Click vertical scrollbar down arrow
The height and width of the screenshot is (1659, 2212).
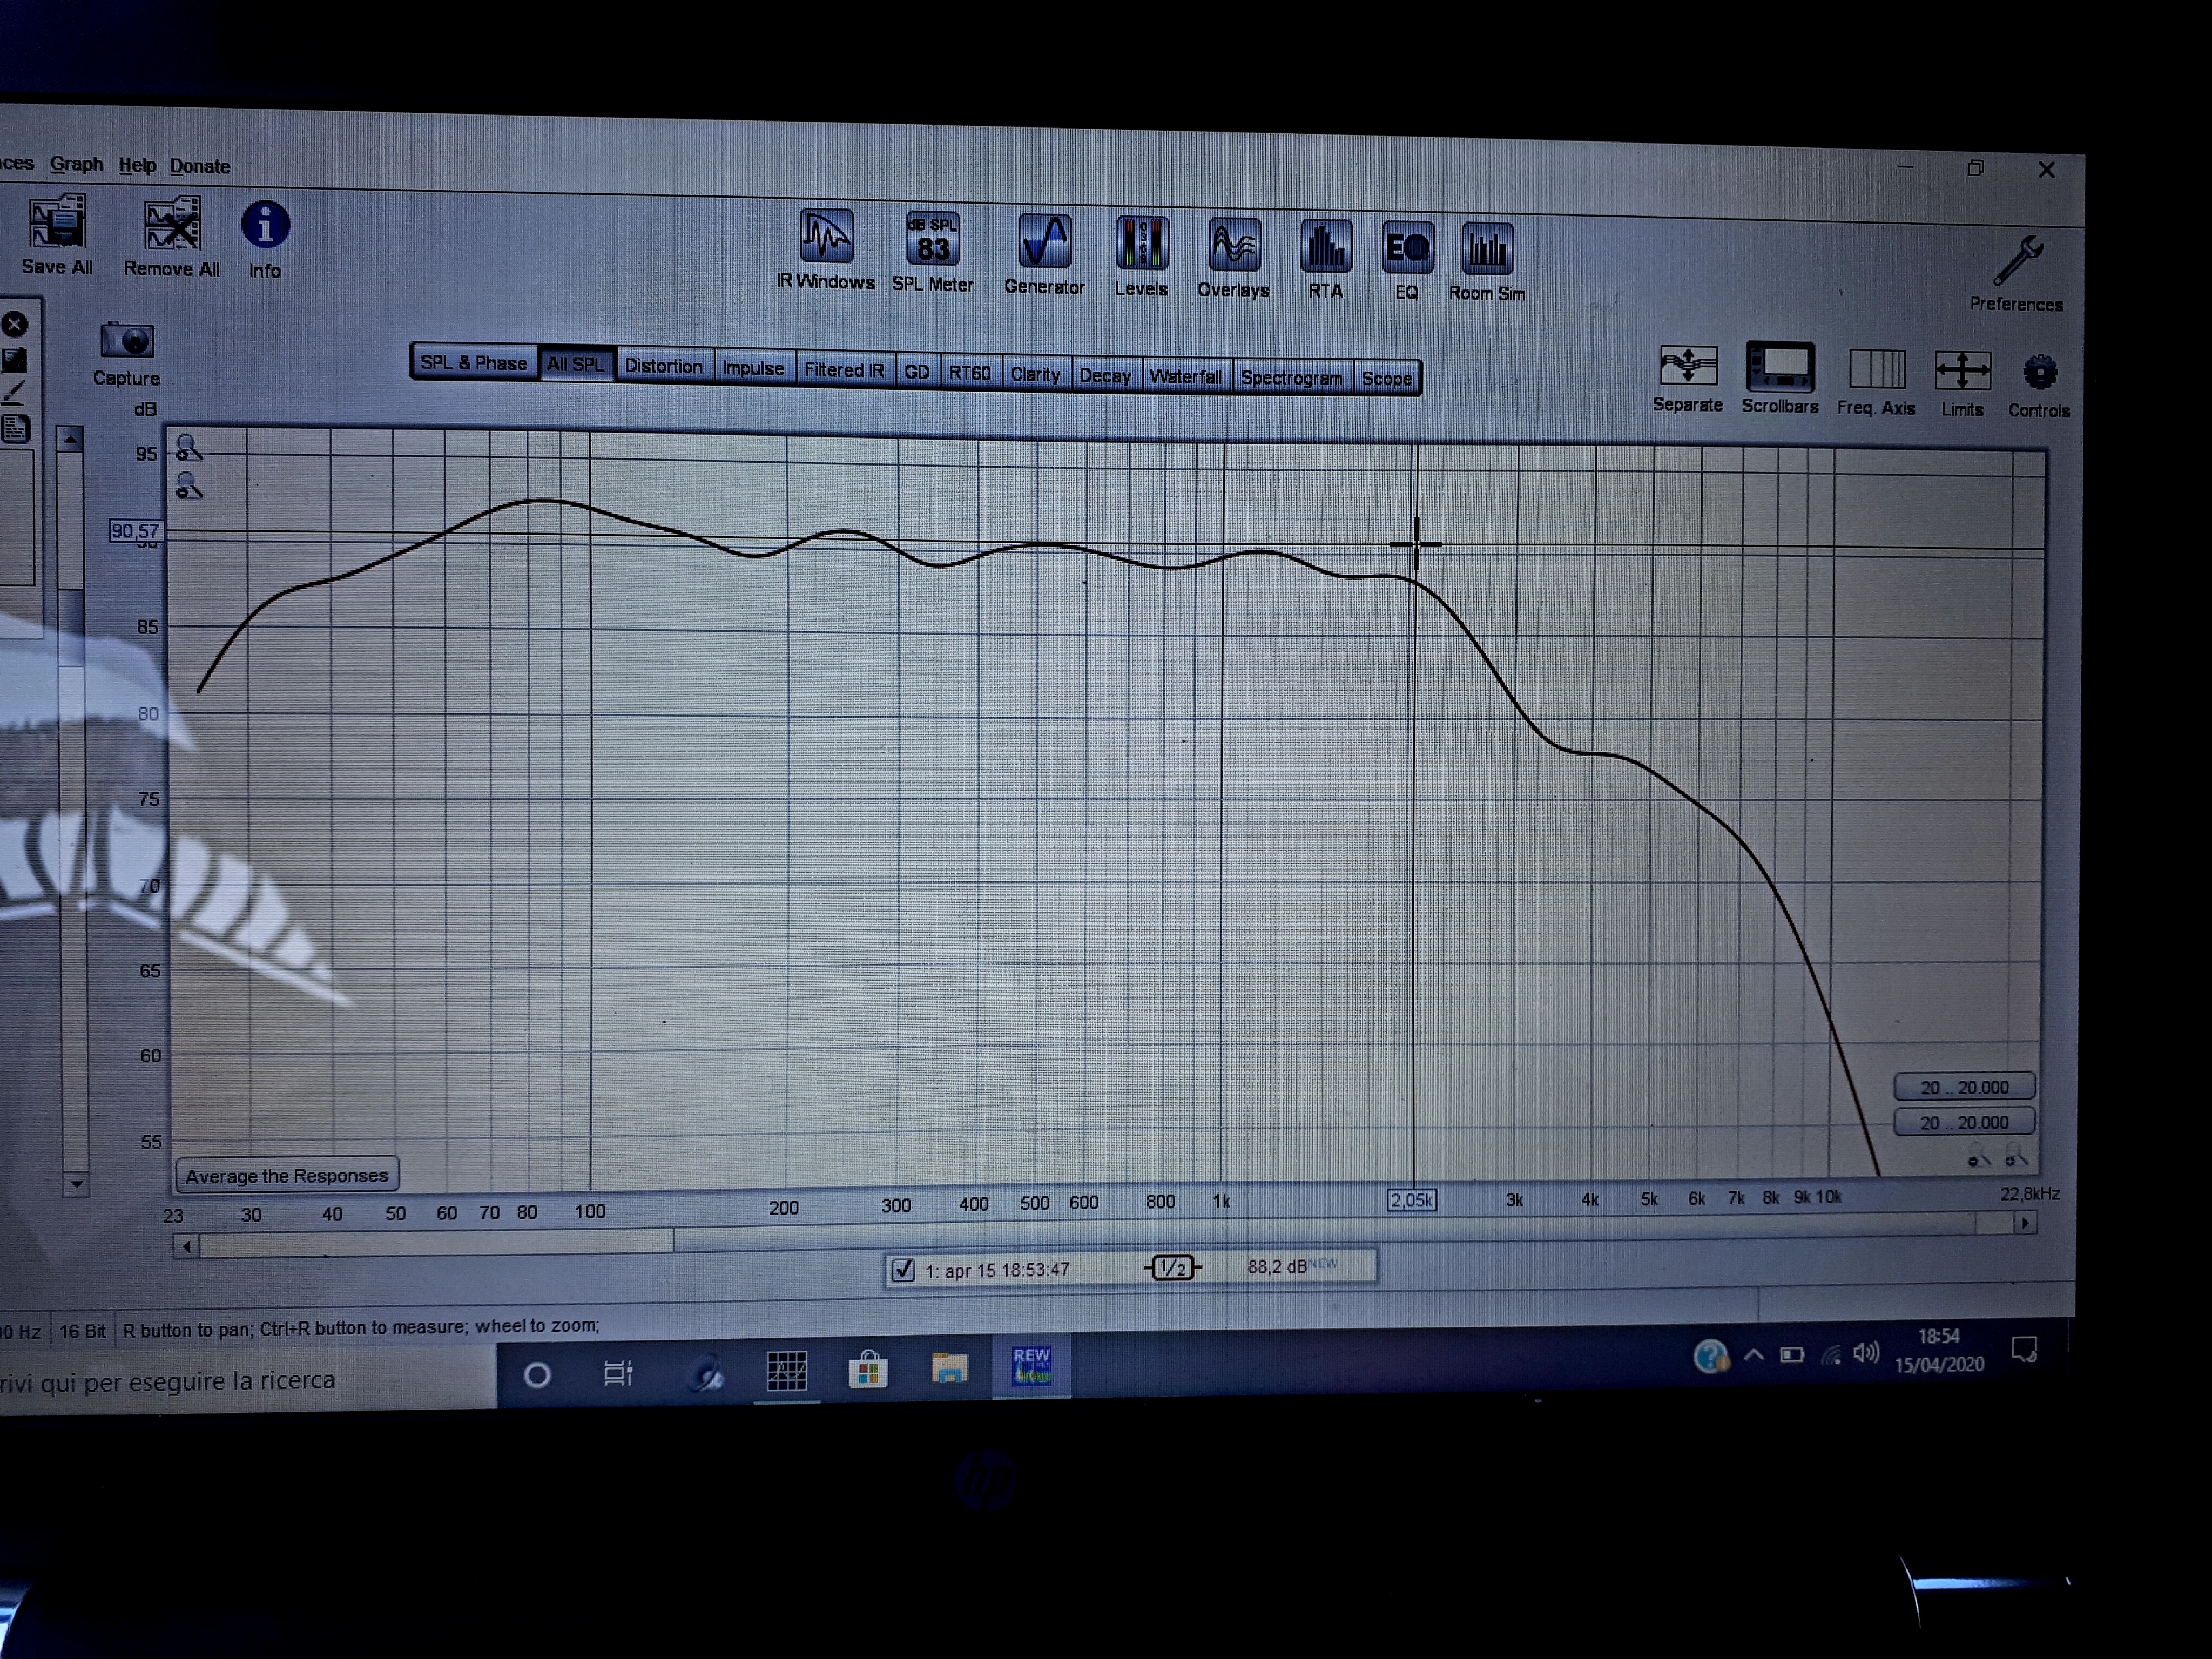tap(76, 1185)
